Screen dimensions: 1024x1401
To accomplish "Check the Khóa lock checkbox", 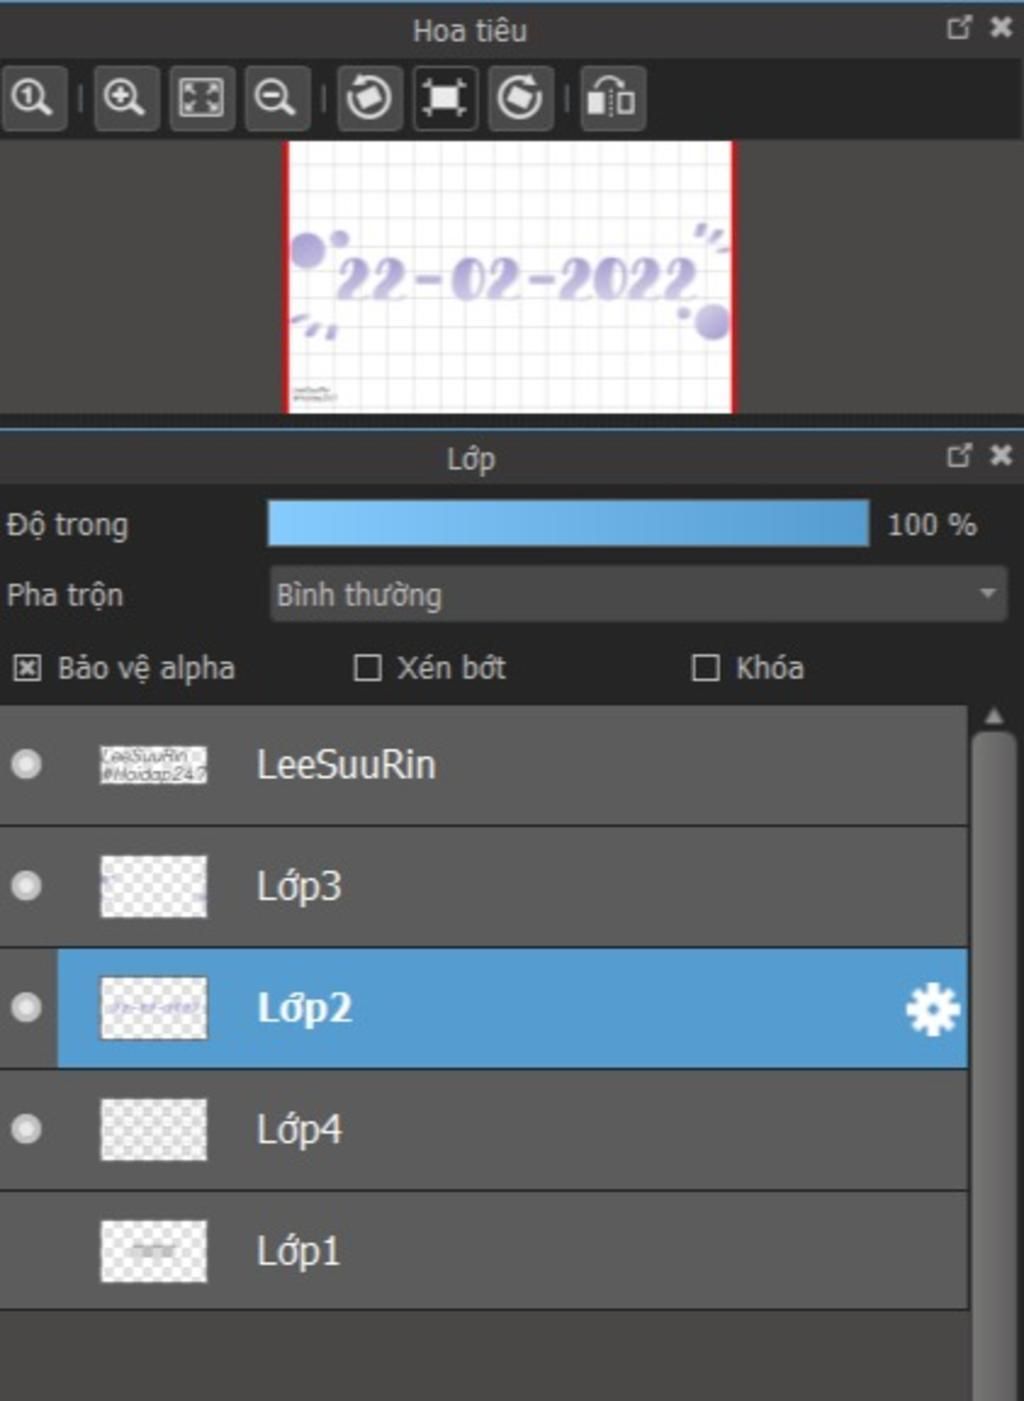I will pyautogui.click(x=706, y=668).
